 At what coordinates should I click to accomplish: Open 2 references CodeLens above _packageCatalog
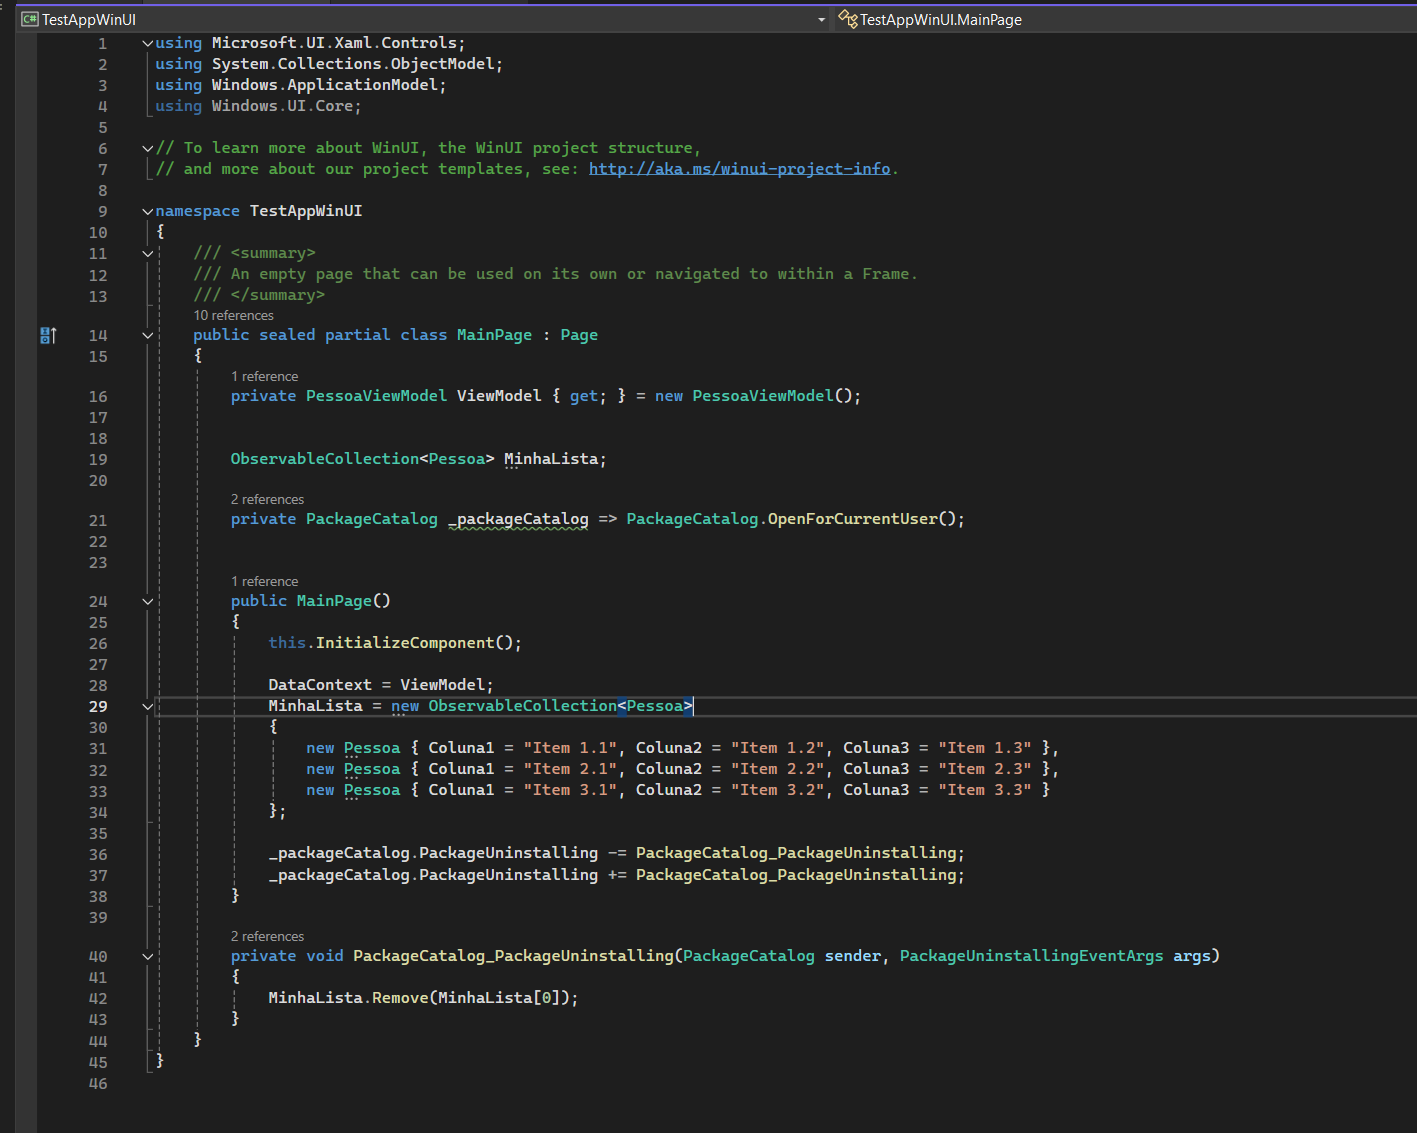267,499
